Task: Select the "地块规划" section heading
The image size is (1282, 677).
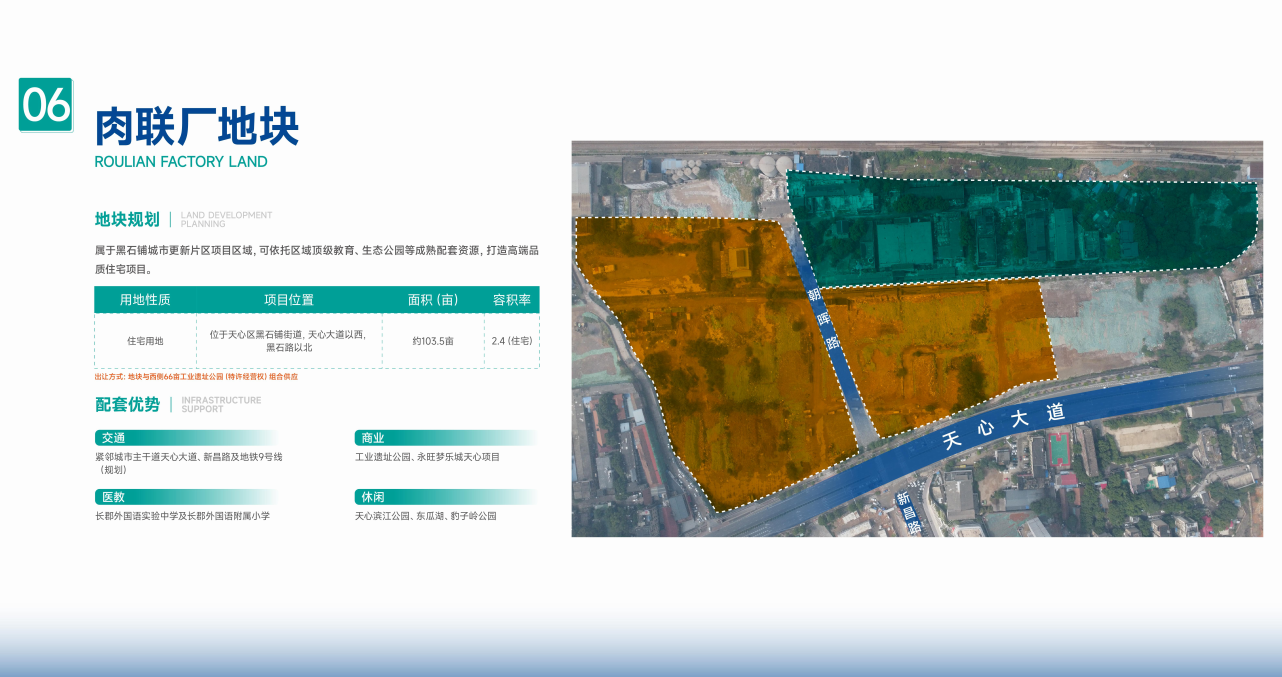Action: pos(127,220)
